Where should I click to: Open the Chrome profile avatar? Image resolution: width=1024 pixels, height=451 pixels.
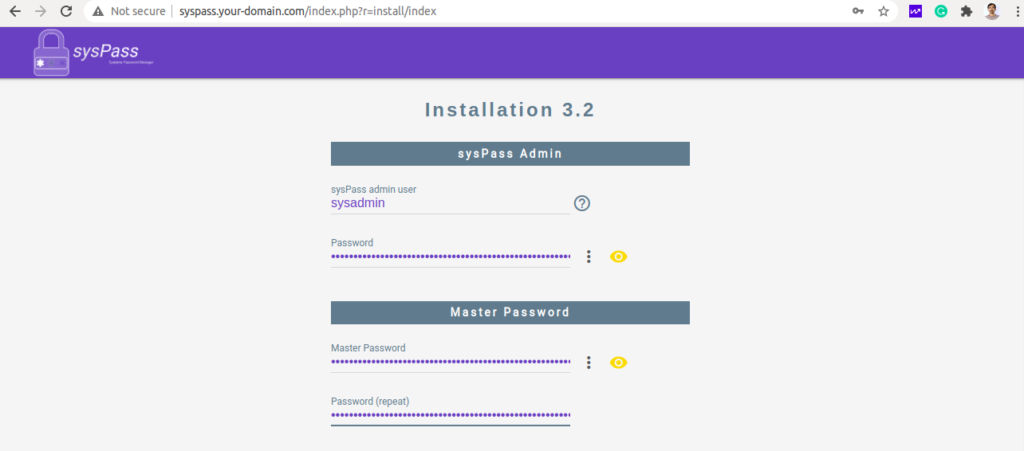click(992, 11)
